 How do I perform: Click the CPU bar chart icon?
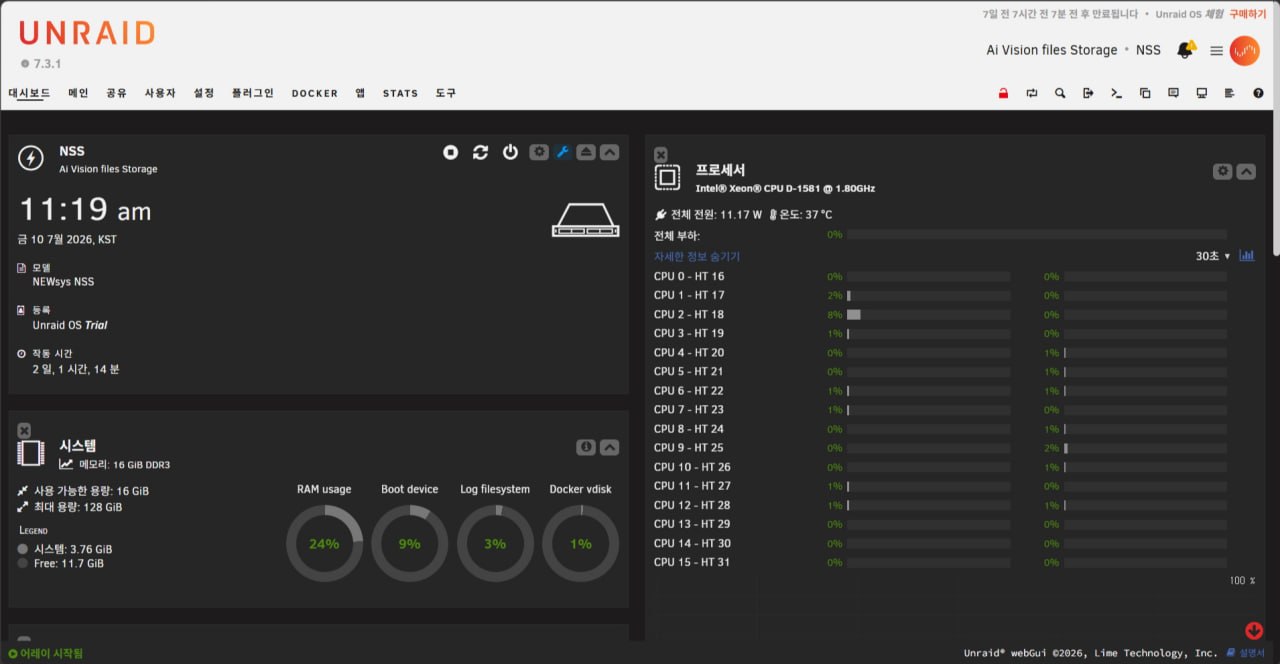[x=1247, y=255]
